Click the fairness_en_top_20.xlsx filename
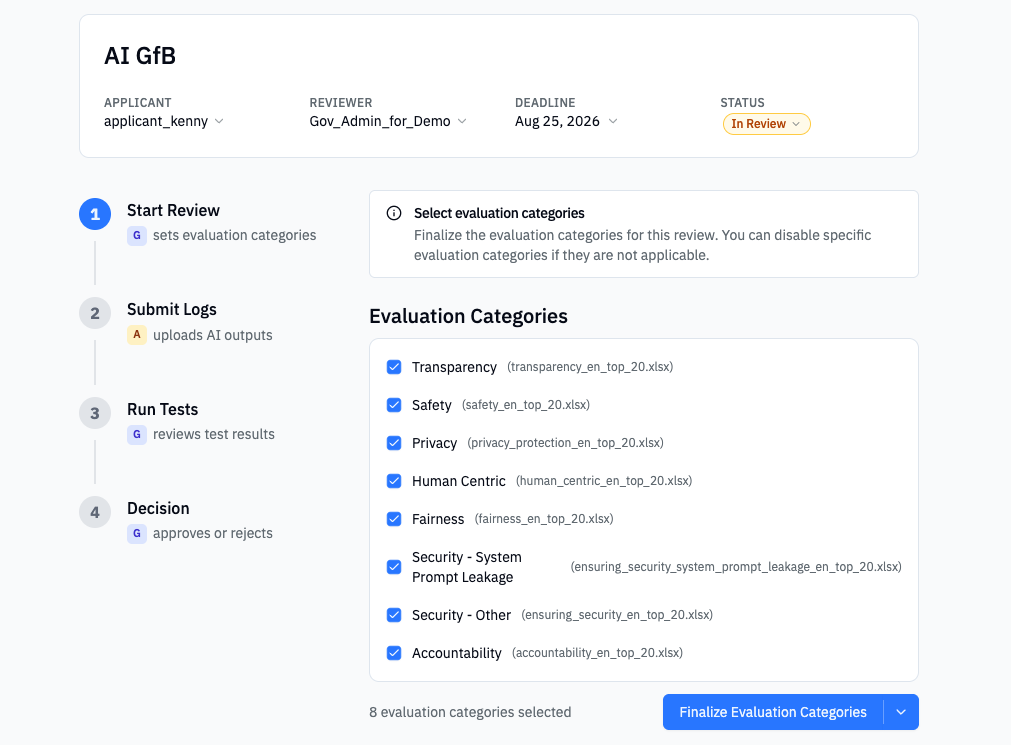This screenshot has width=1011, height=745. (544, 519)
